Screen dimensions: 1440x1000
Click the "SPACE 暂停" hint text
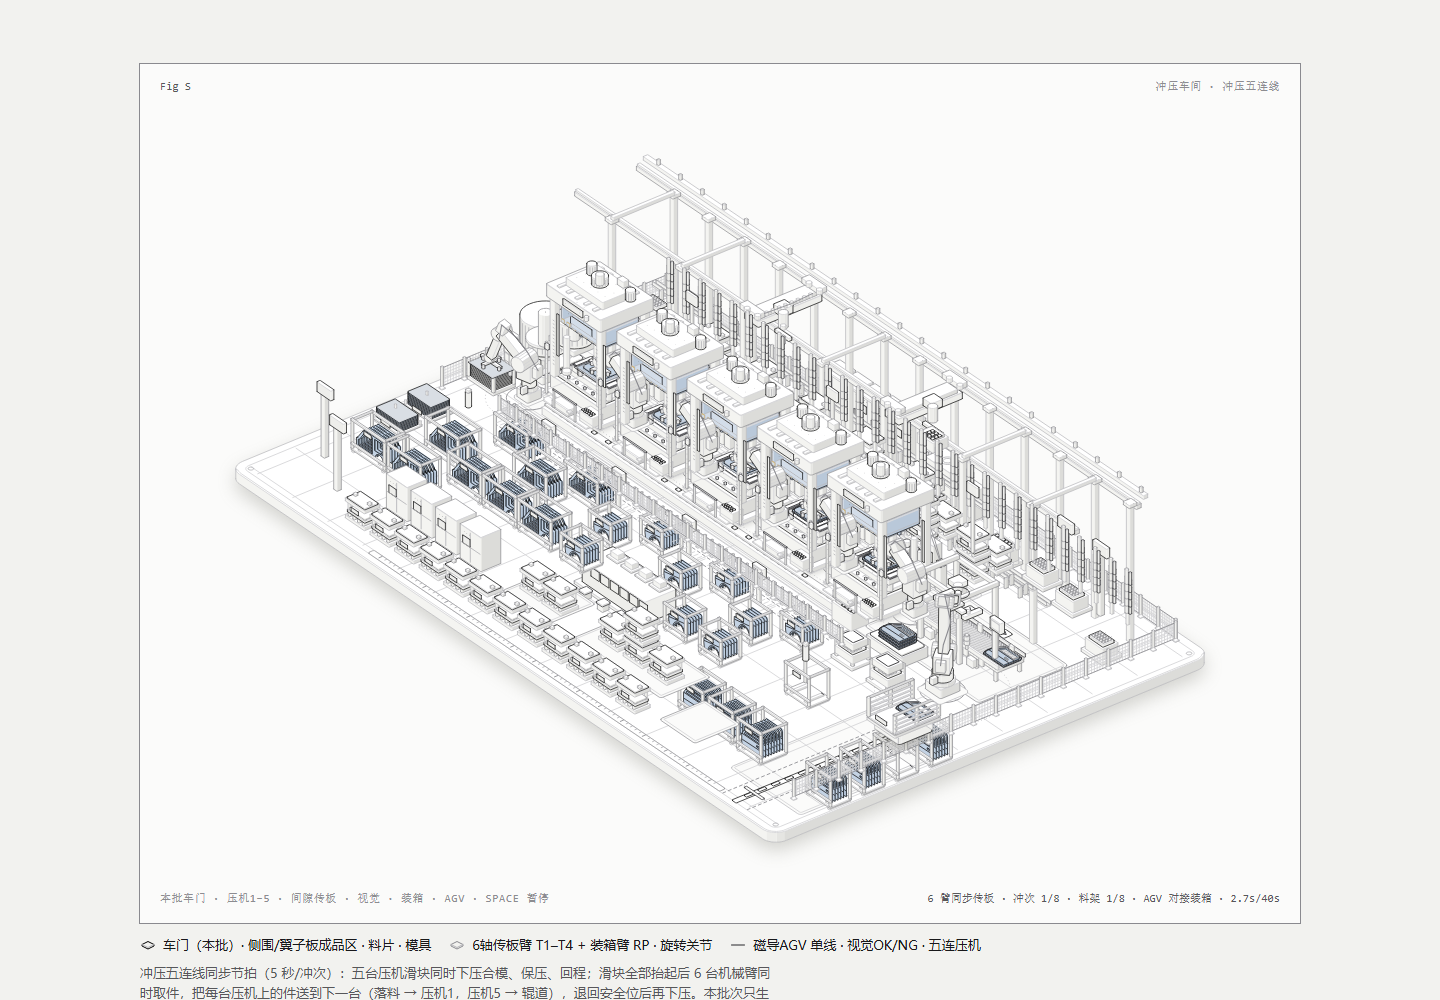[517, 898]
